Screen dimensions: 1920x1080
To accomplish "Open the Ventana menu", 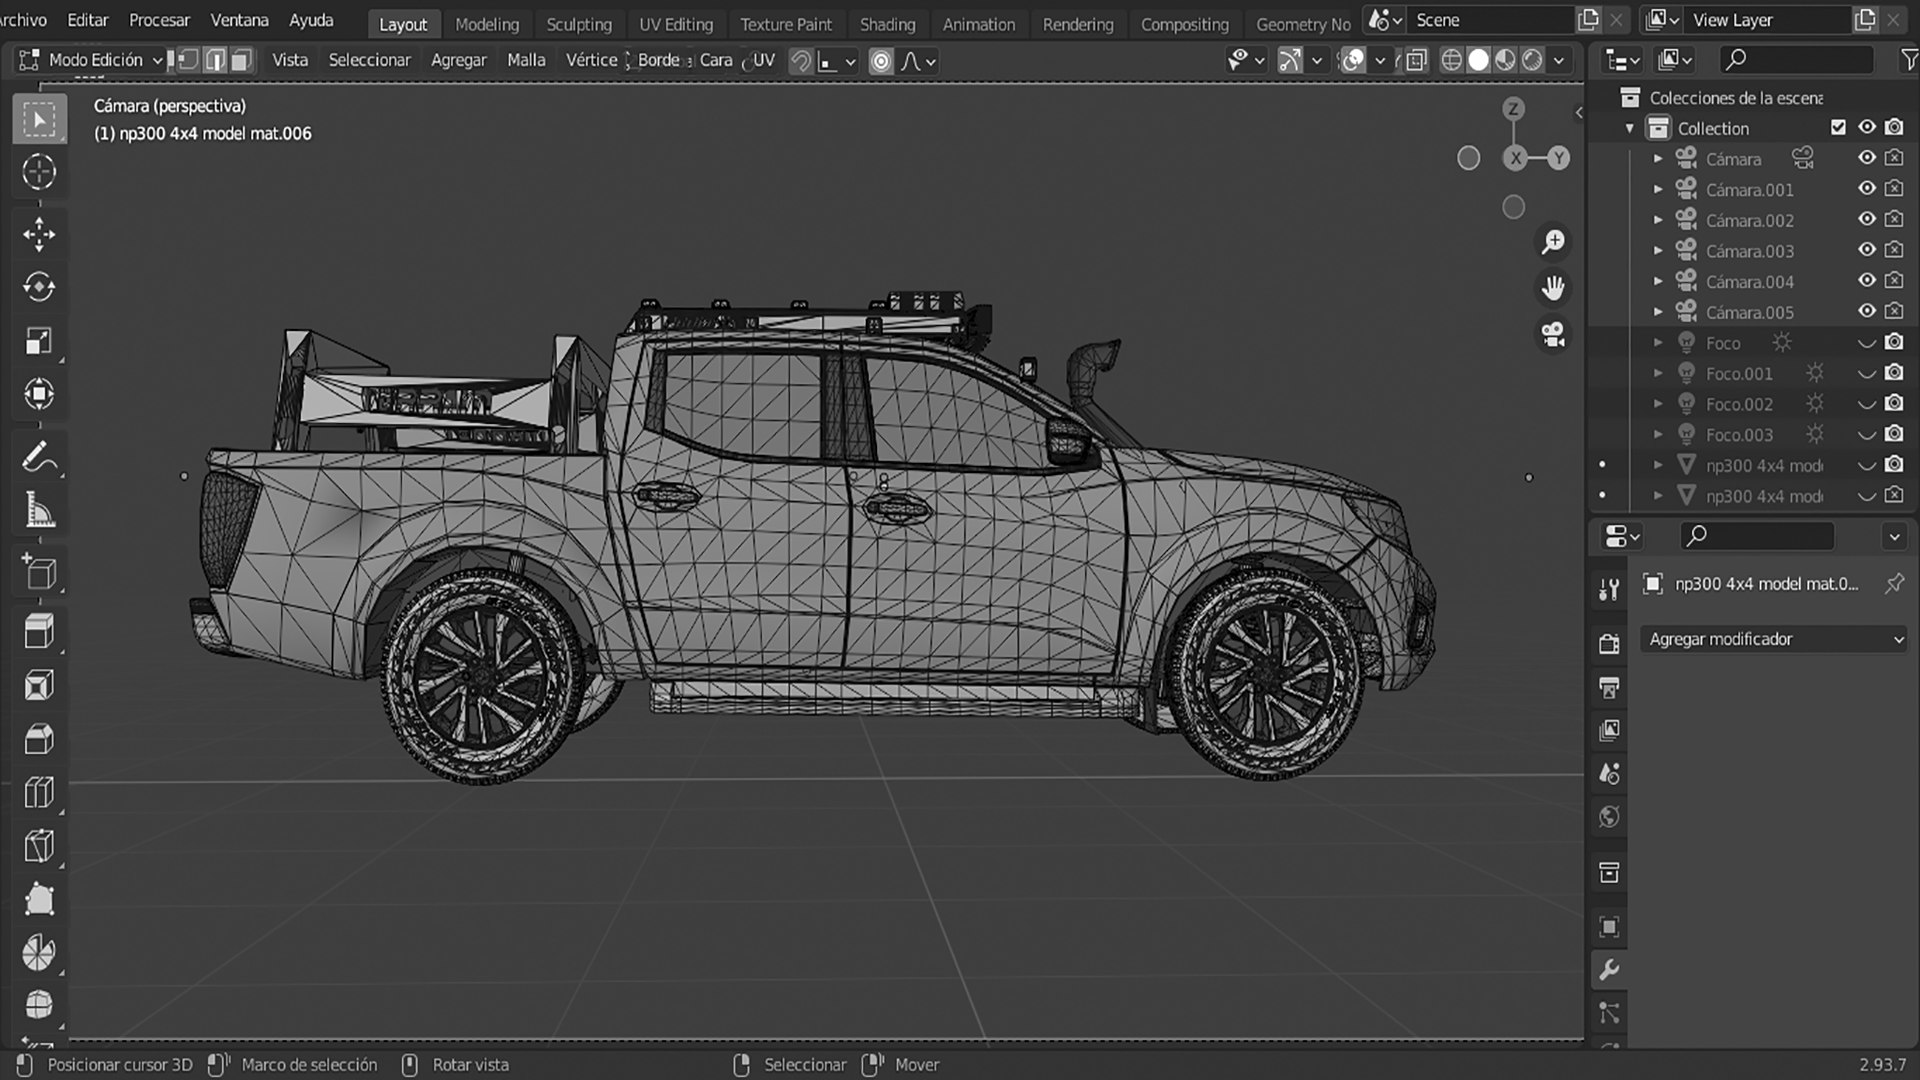I will [239, 20].
